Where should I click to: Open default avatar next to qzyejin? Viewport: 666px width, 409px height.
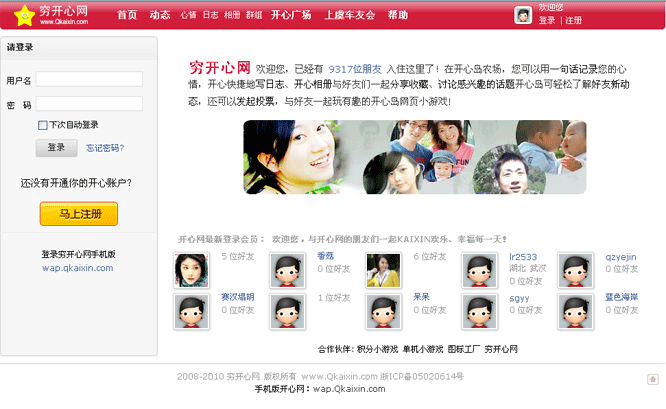point(576,270)
